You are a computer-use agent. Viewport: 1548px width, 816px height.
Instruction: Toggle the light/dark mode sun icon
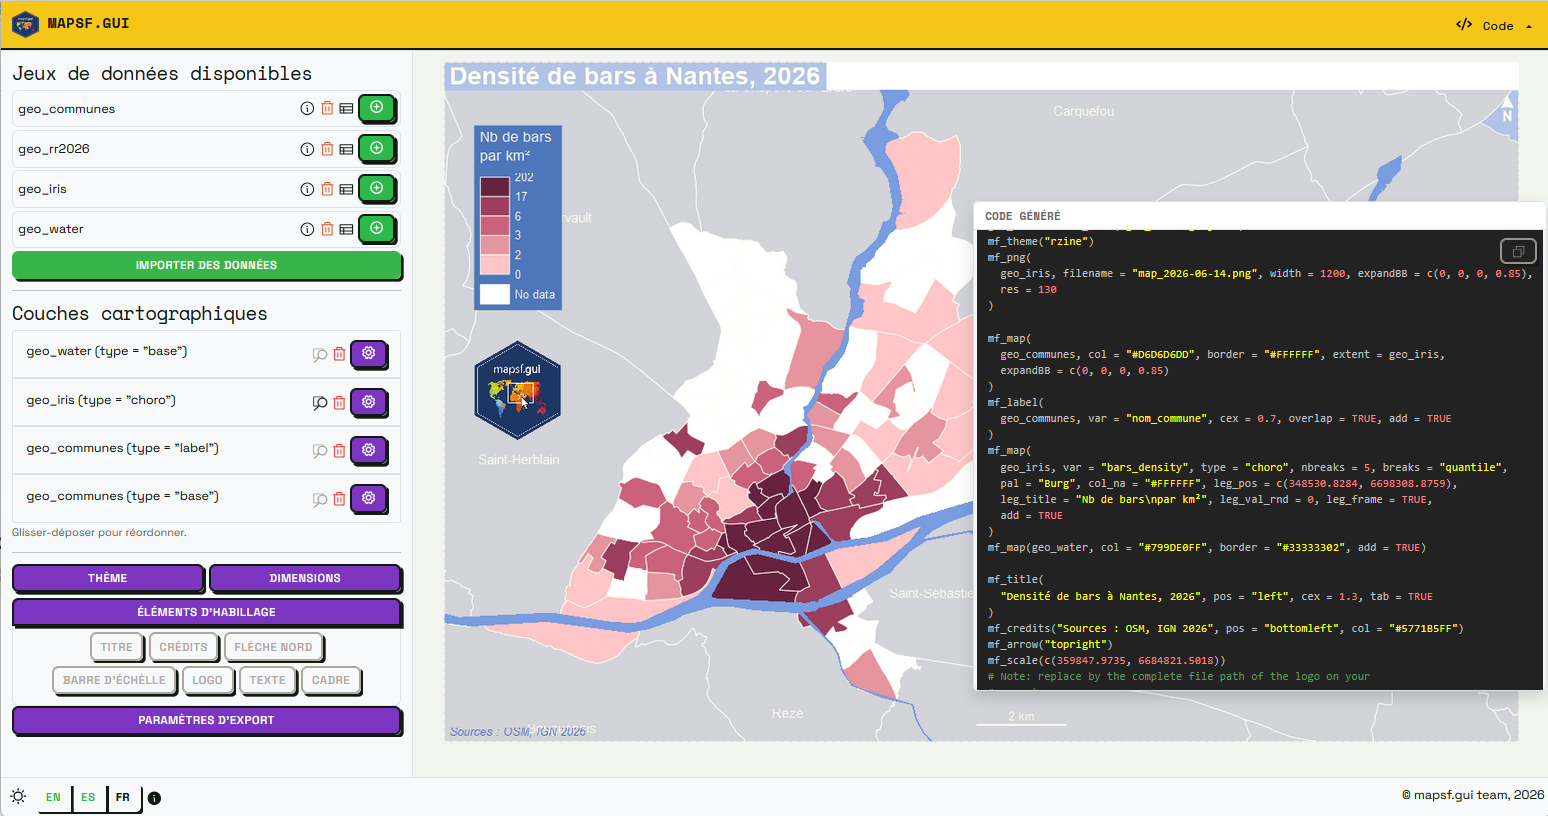[18, 796]
